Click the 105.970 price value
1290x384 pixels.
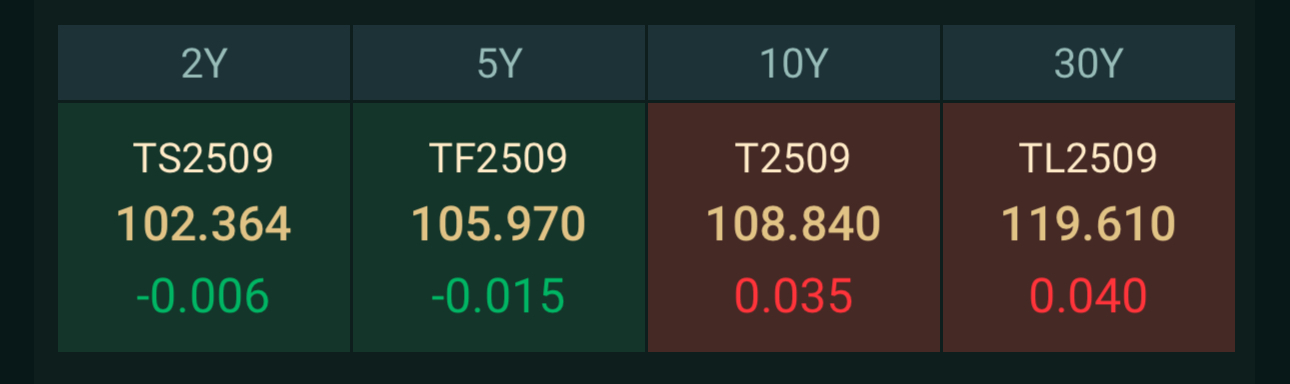pos(499,225)
